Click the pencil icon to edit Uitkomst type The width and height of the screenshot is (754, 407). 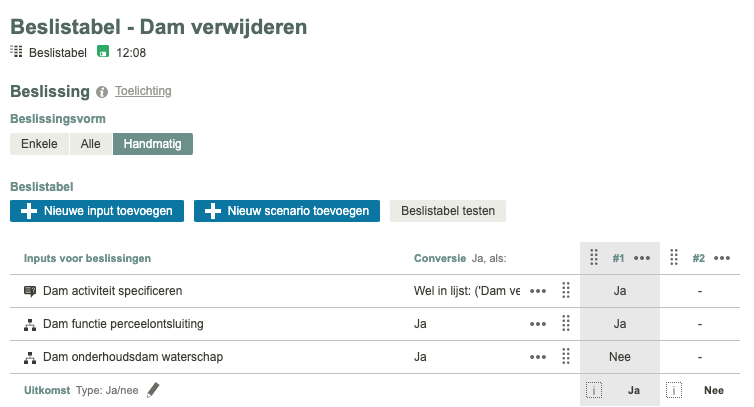point(153,390)
